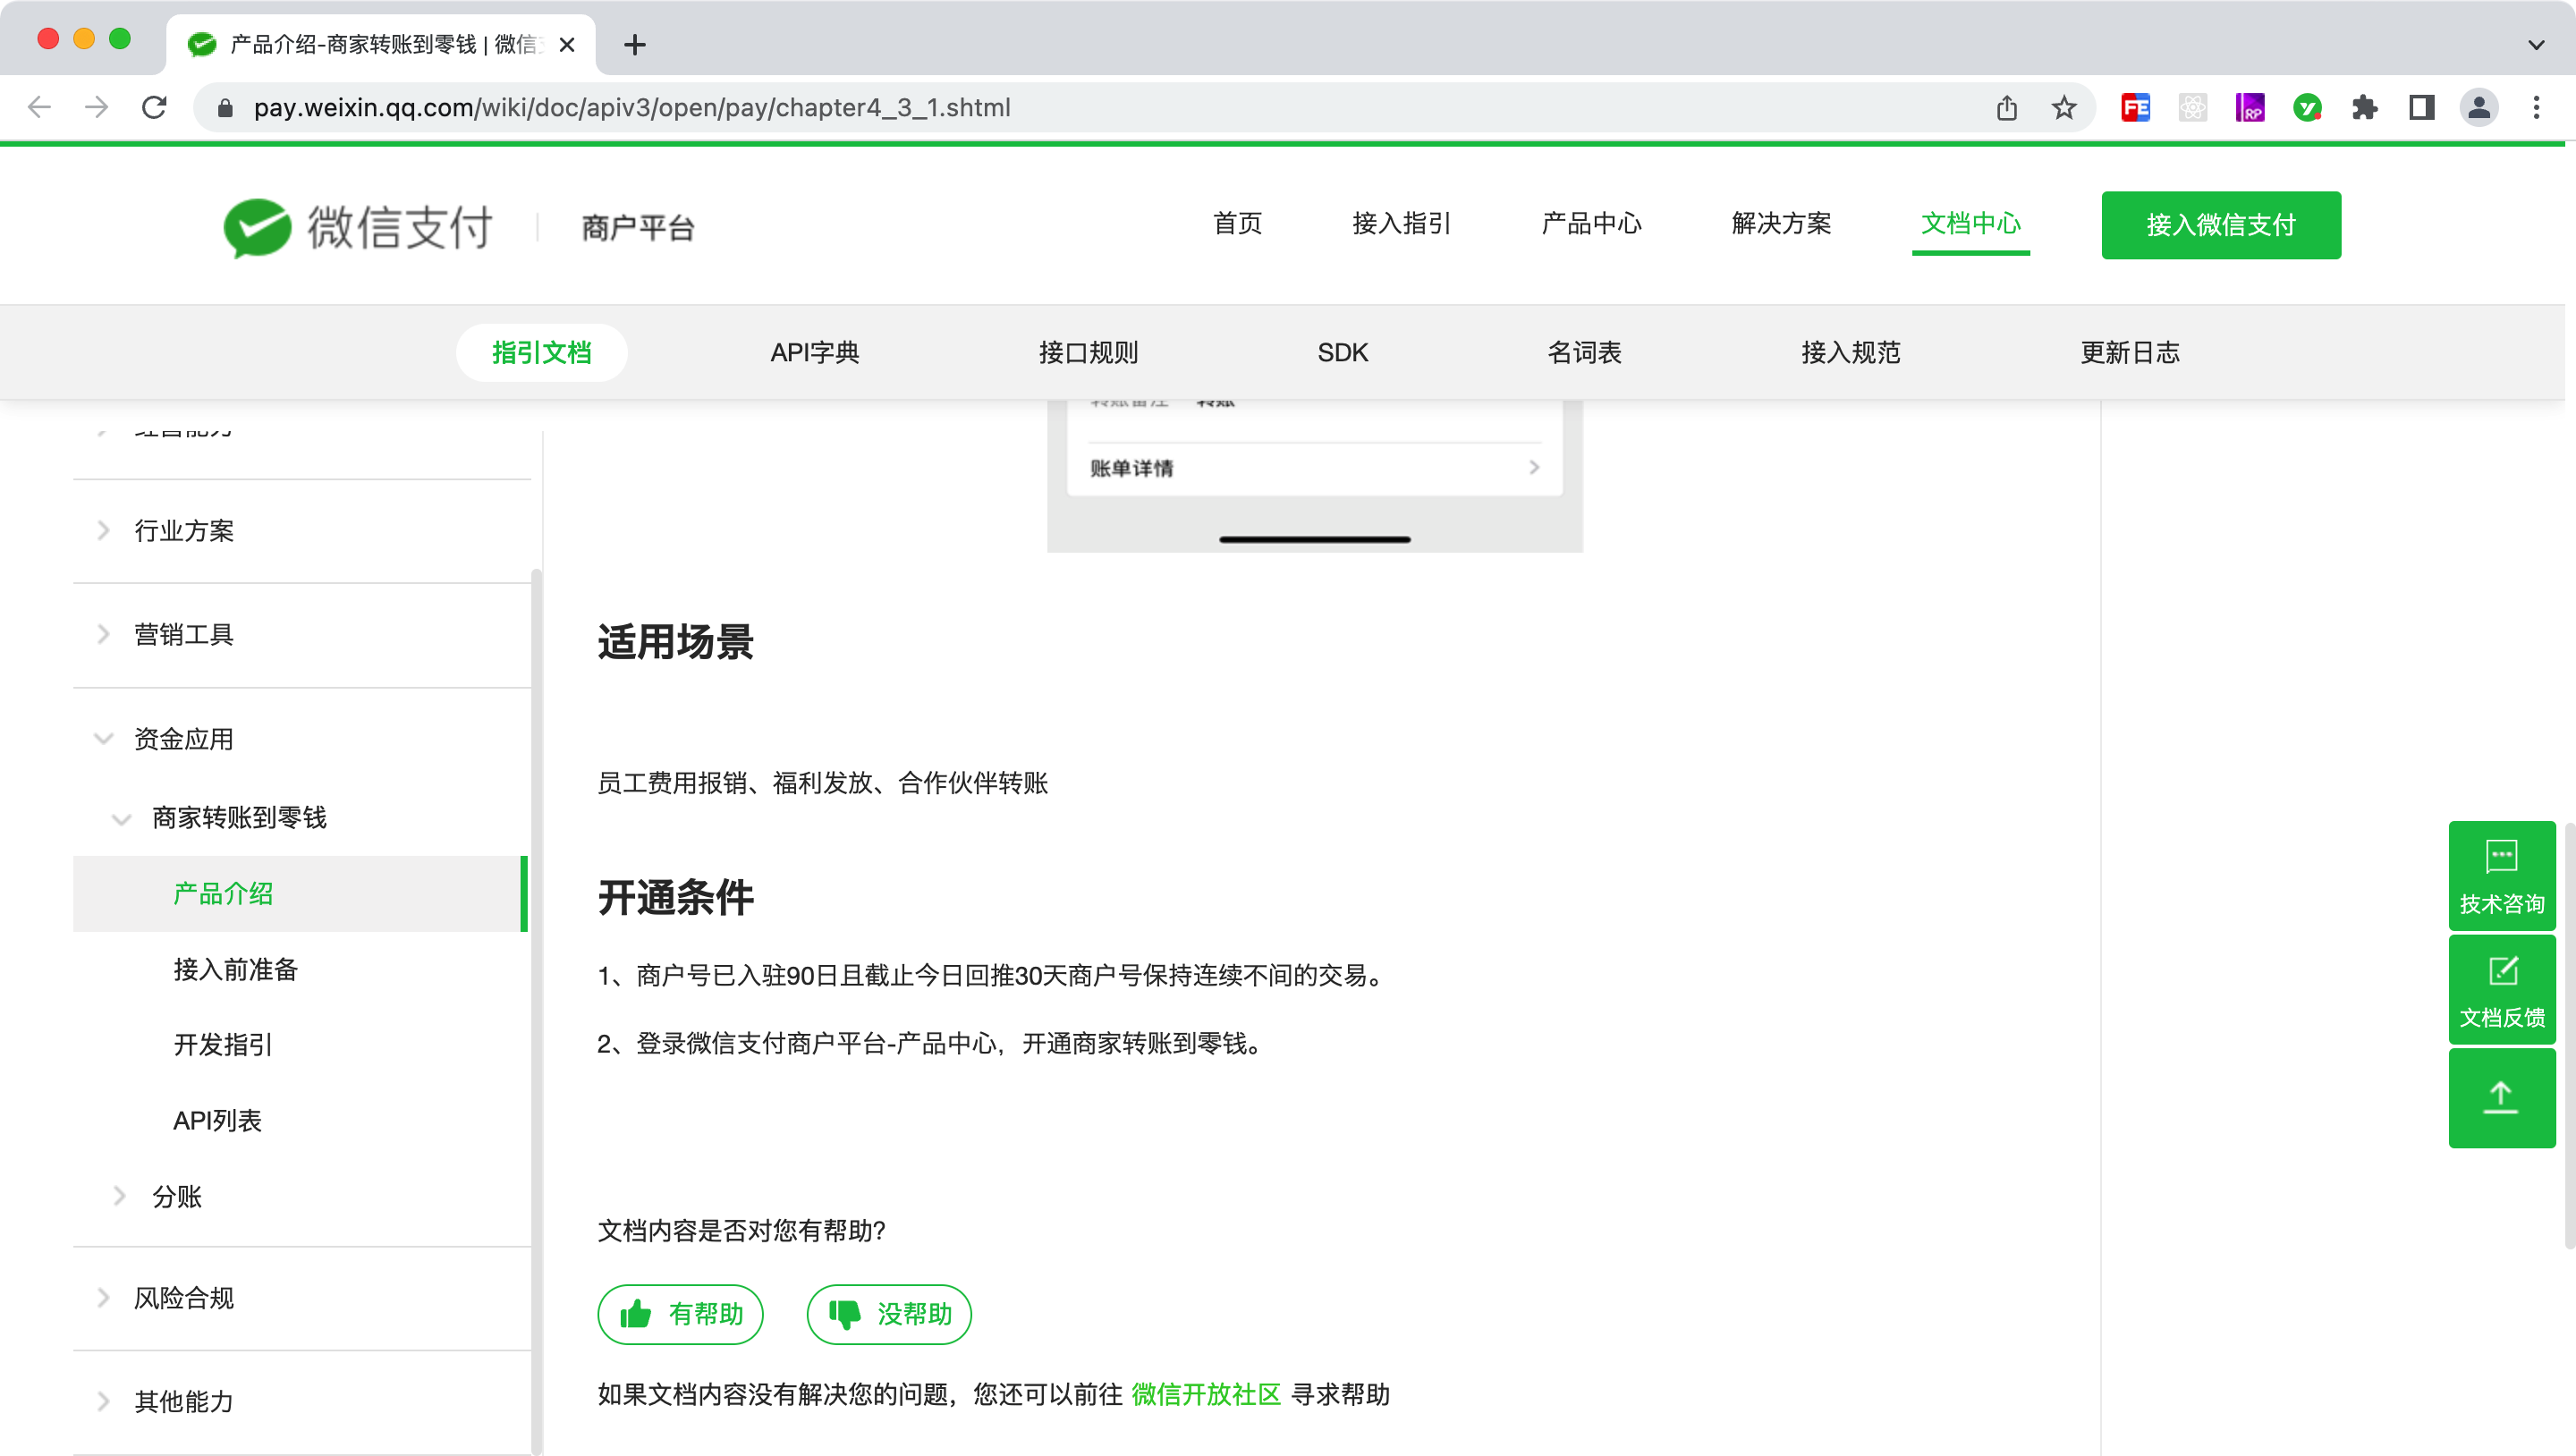This screenshot has height=1456, width=2576.
Task: Click the thumbs-up 有帮助 button
Action: point(680,1314)
